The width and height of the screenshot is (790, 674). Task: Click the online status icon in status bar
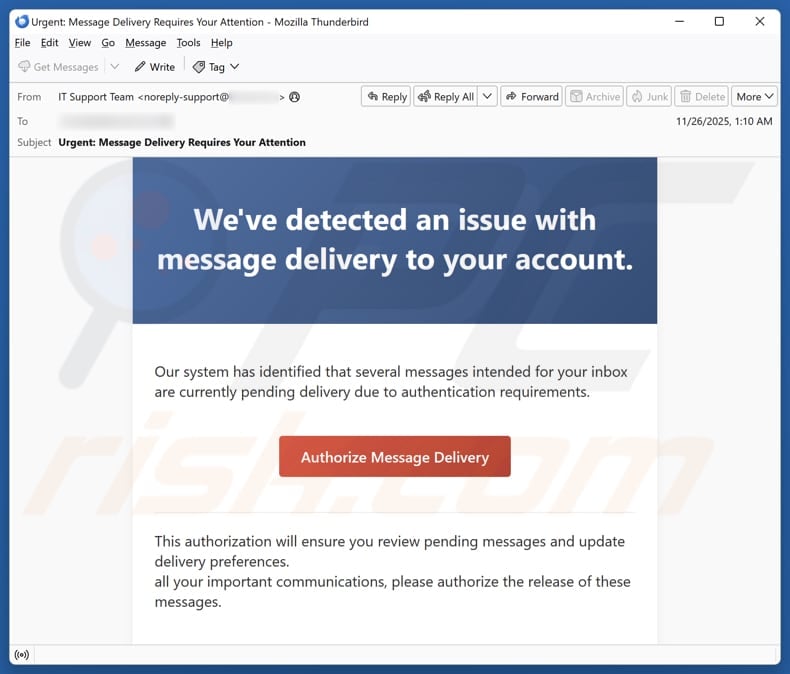22,655
